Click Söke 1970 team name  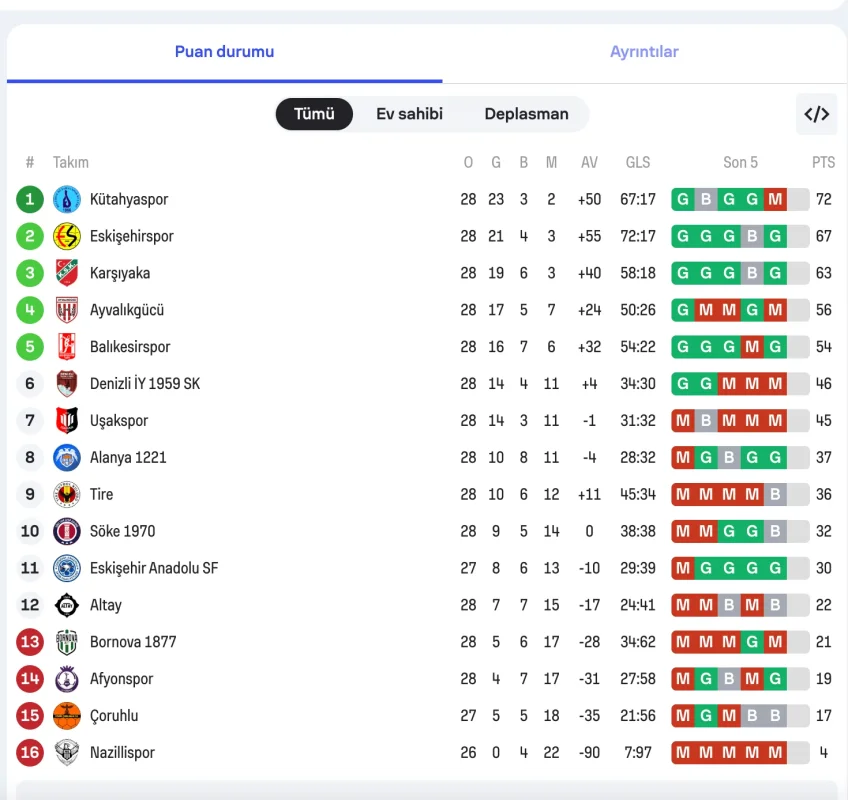[122, 531]
